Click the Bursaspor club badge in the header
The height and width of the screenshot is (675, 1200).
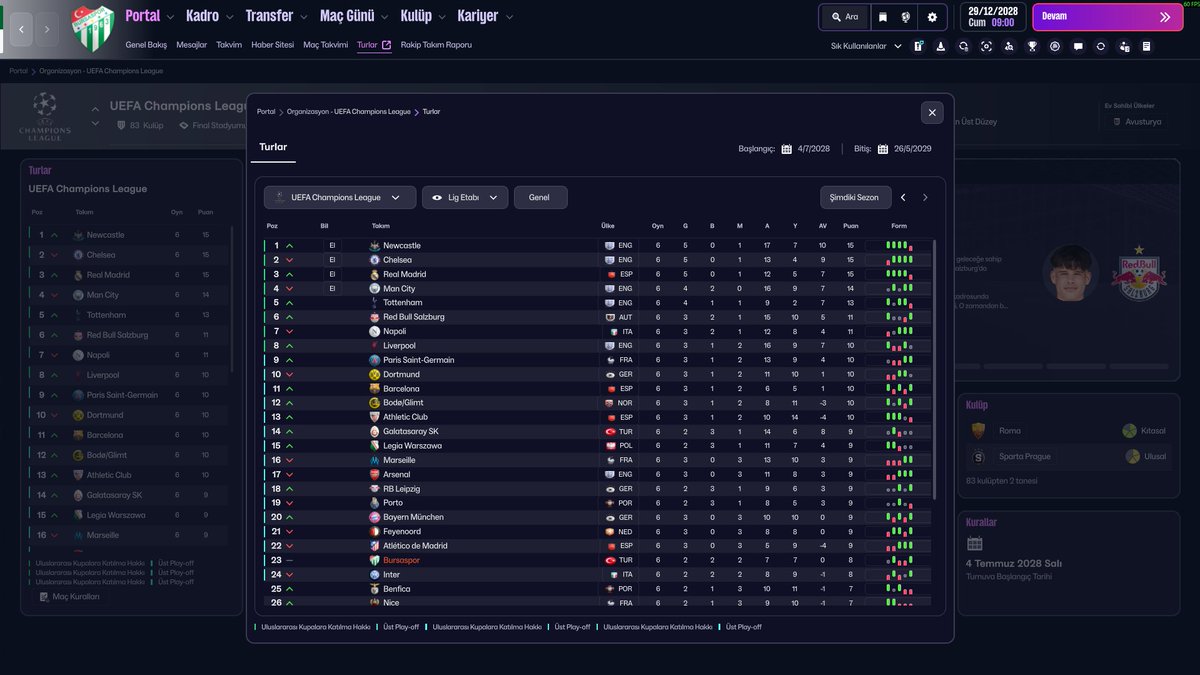point(92,27)
